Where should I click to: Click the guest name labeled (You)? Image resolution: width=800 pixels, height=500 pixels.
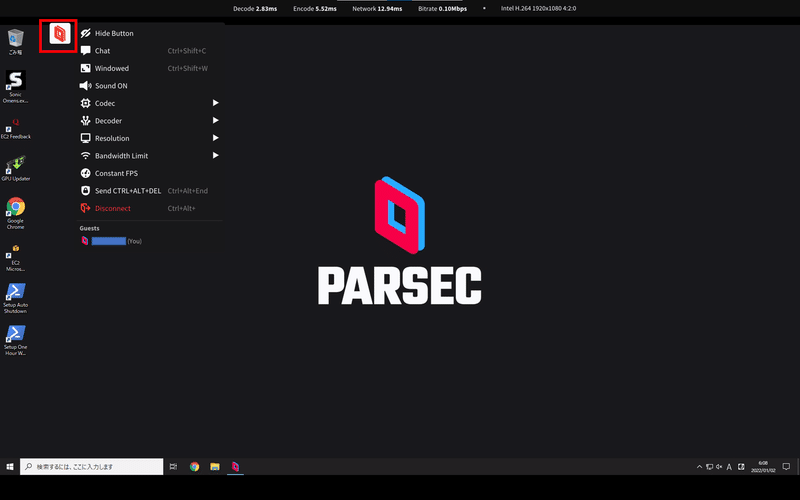tap(117, 241)
